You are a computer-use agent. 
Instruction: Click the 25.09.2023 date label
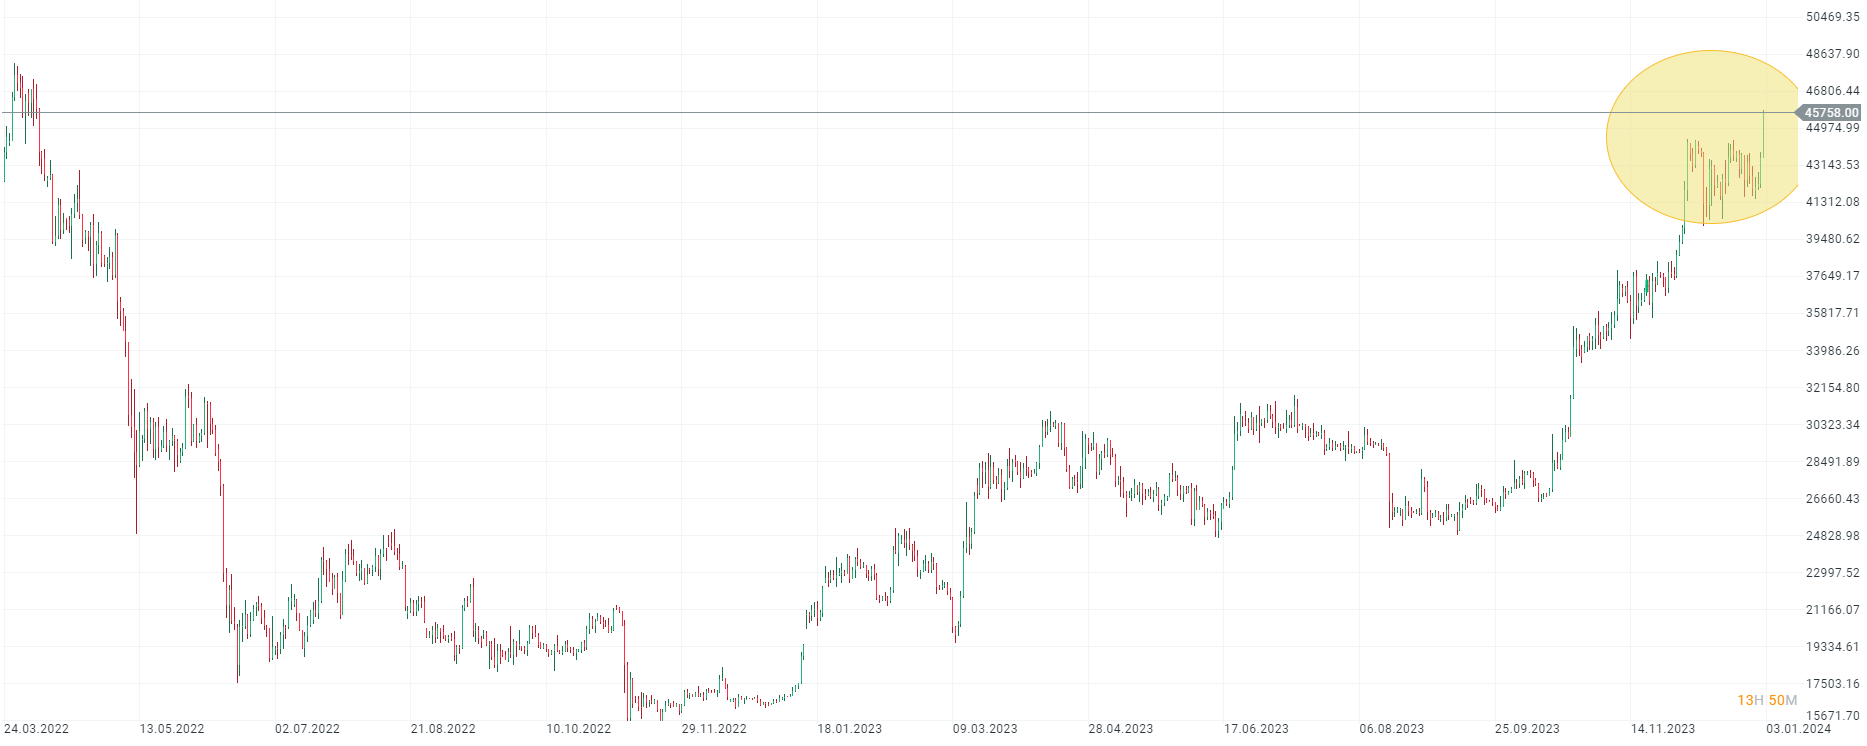click(x=1527, y=729)
